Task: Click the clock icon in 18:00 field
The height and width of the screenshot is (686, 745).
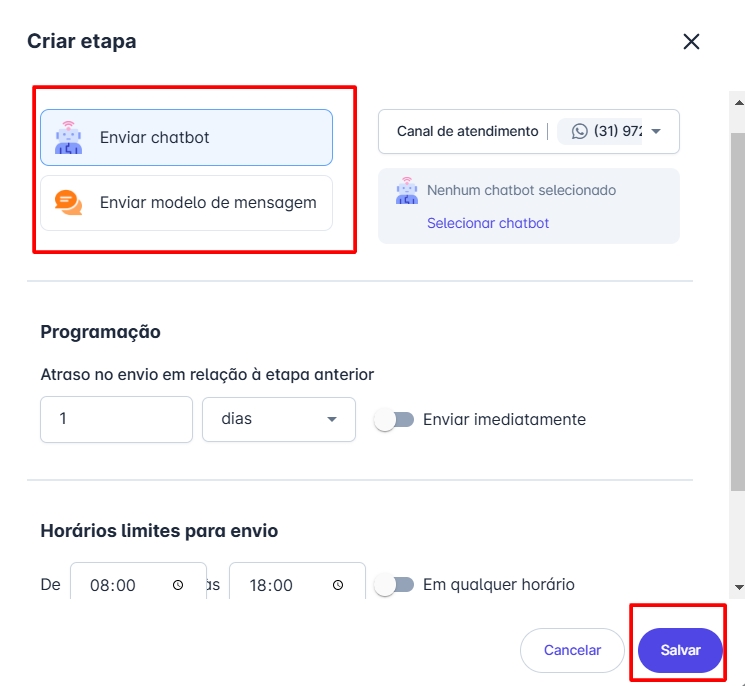Action: [338, 585]
